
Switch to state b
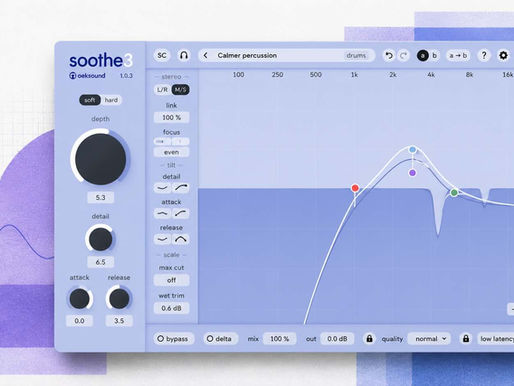[x=434, y=55]
